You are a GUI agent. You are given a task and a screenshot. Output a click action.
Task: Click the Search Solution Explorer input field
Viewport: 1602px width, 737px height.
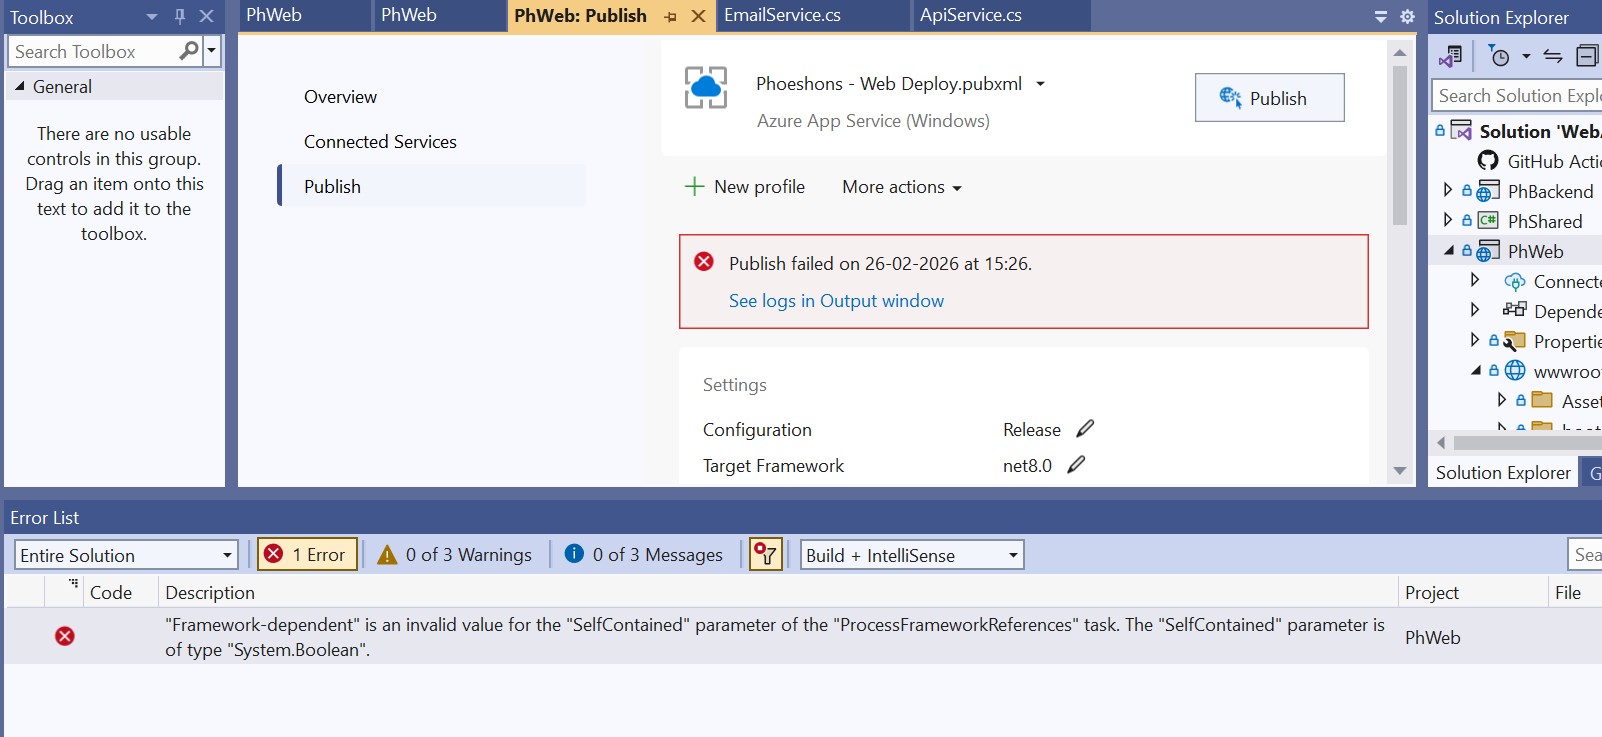point(1517,95)
